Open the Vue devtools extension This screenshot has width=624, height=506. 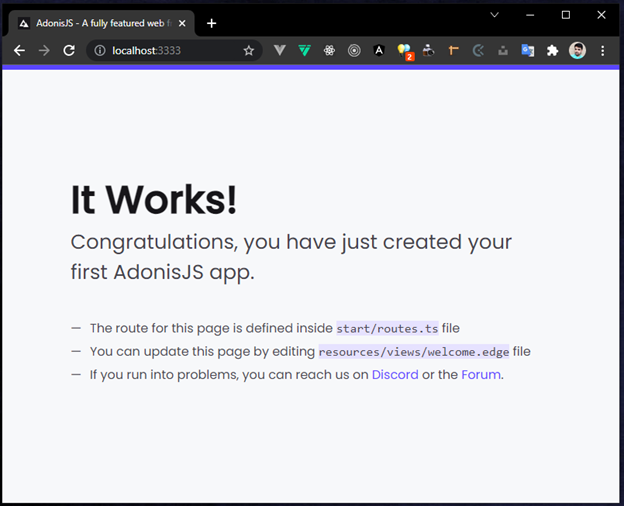280,51
